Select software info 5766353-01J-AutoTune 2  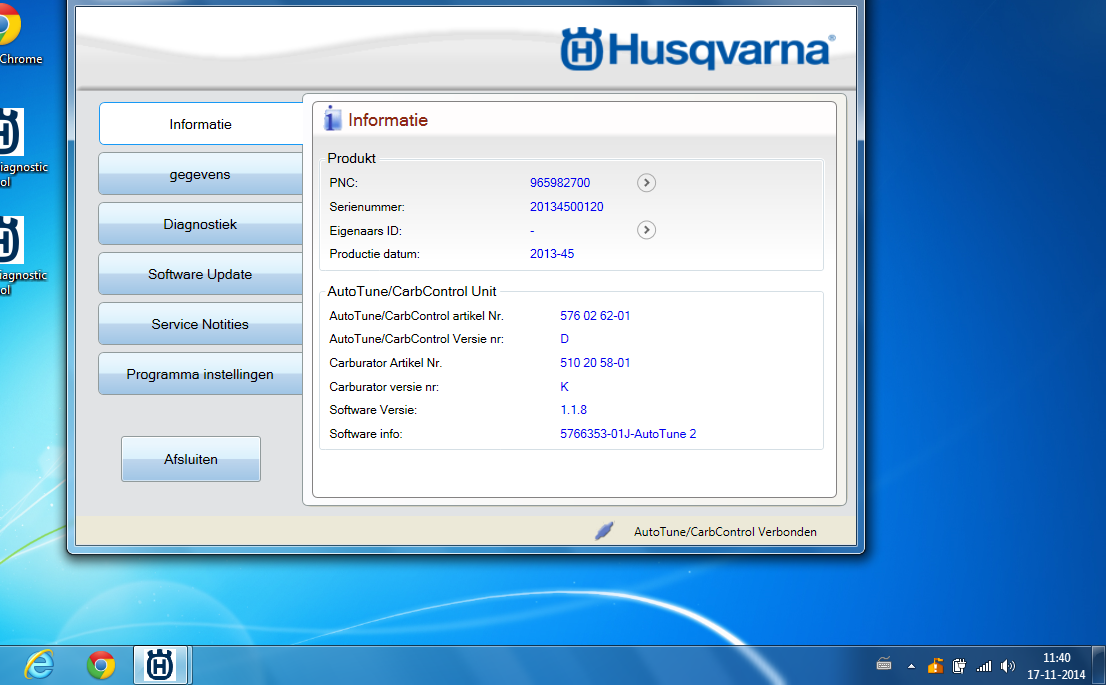click(x=628, y=434)
